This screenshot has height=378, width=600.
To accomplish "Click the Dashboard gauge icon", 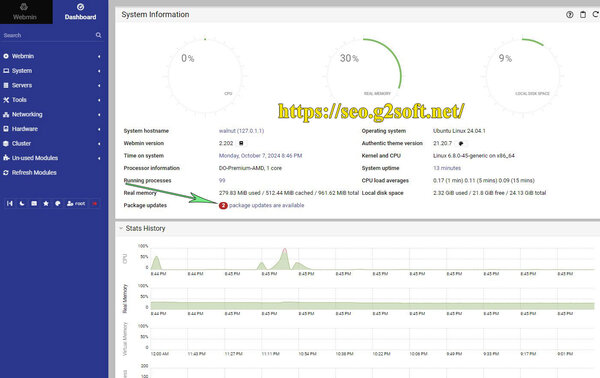I will pyautogui.click(x=80, y=7).
